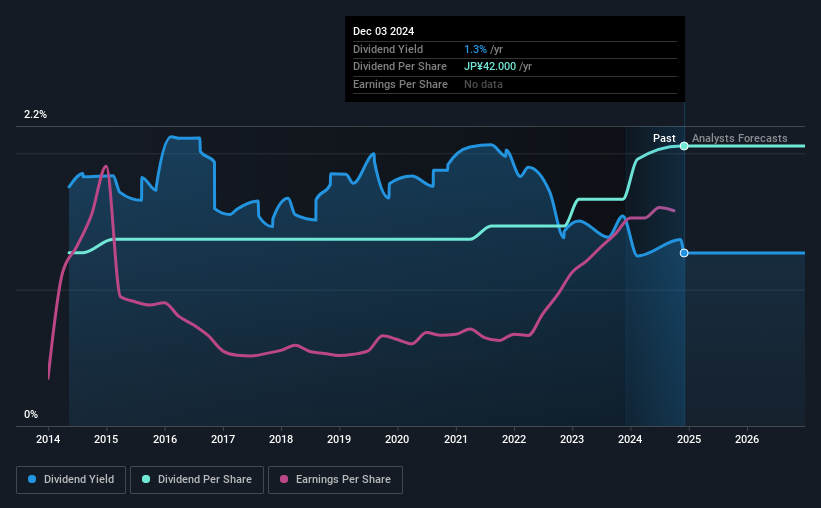Viewport: 821px width, 508px height.
Task: Click the 2016 x-axis label
Action: (165, 439)
